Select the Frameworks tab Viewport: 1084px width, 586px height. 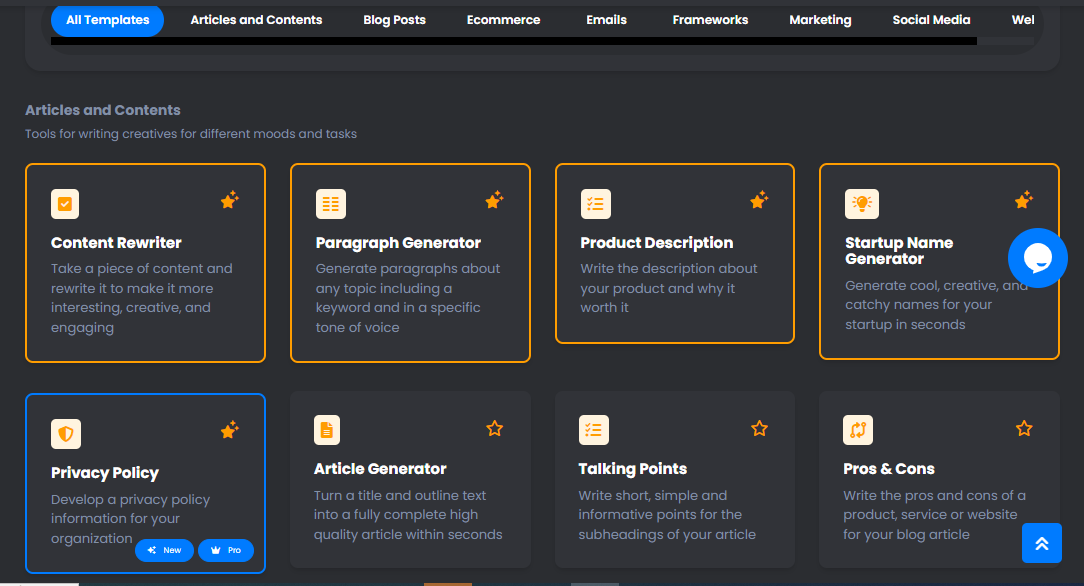[710, 20]
